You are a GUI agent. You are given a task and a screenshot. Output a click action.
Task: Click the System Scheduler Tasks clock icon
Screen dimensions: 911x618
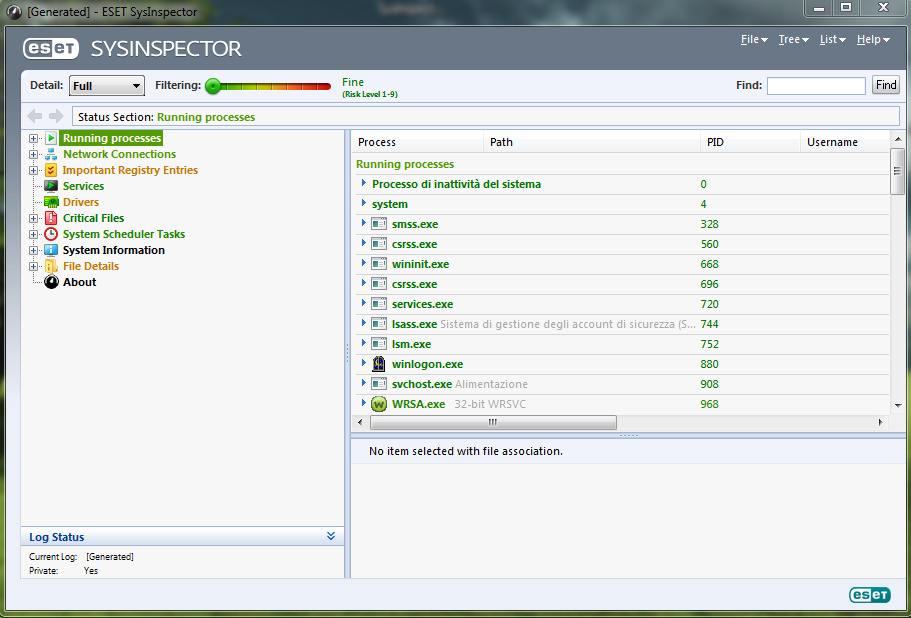click(51, 234)
